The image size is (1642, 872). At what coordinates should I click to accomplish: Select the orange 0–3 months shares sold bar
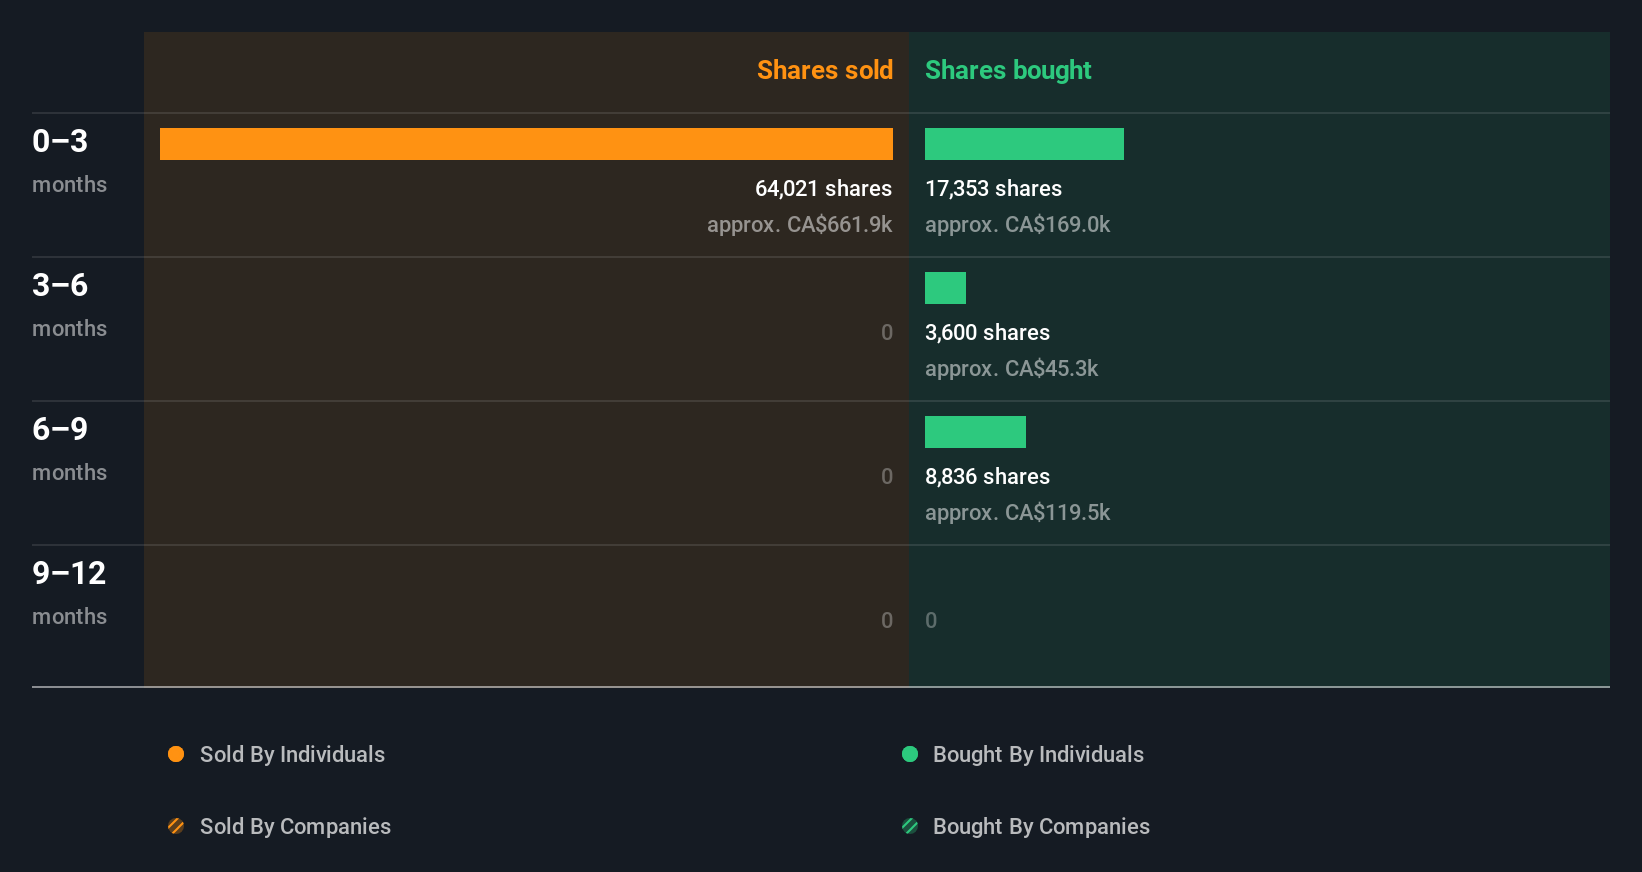[526, 144]
